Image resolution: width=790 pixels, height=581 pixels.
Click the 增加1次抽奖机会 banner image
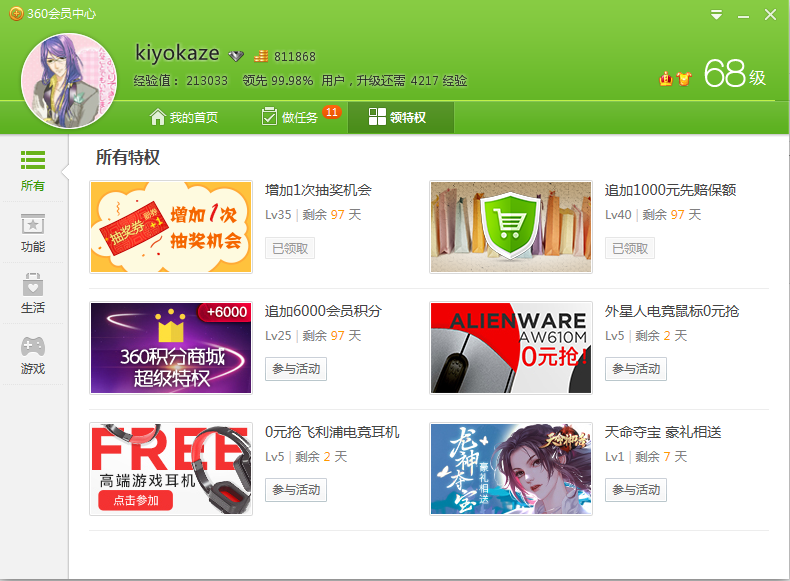[171, 227]
